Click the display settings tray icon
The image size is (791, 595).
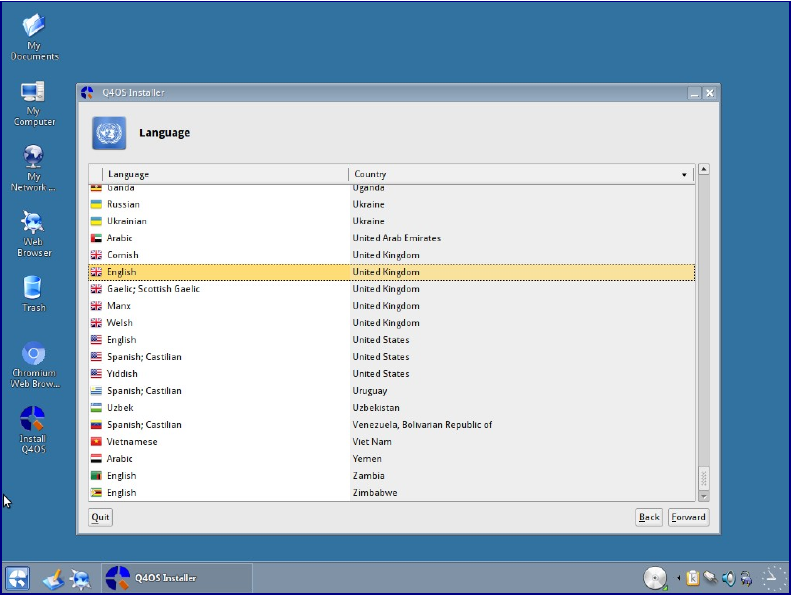tap(746, 578)
